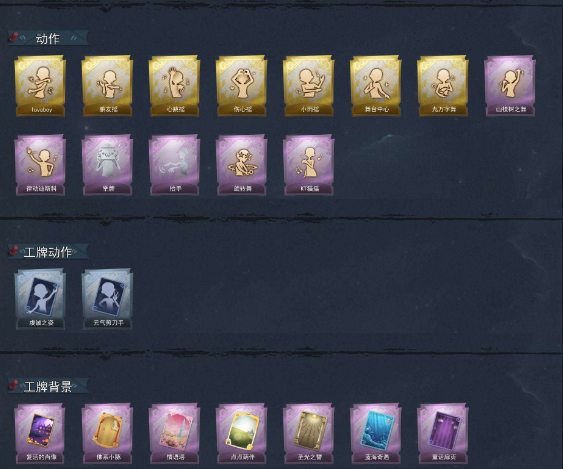Choose the purple "KT猫猫" action card
The height and width of the screenshot is (469, 563).
308,165
